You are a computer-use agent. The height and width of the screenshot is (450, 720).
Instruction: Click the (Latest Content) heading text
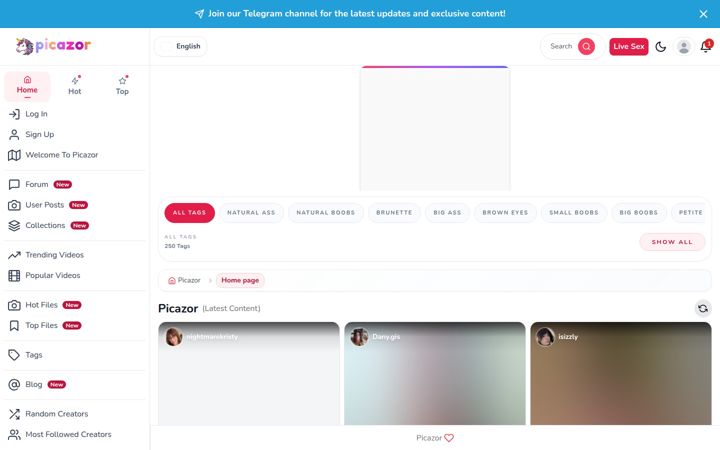pyautogui.click(x=231, y=309)
